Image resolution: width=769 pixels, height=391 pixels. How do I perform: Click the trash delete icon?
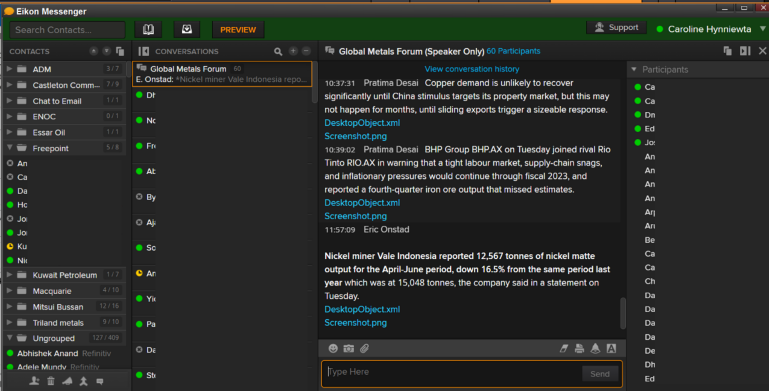(51, 381)
